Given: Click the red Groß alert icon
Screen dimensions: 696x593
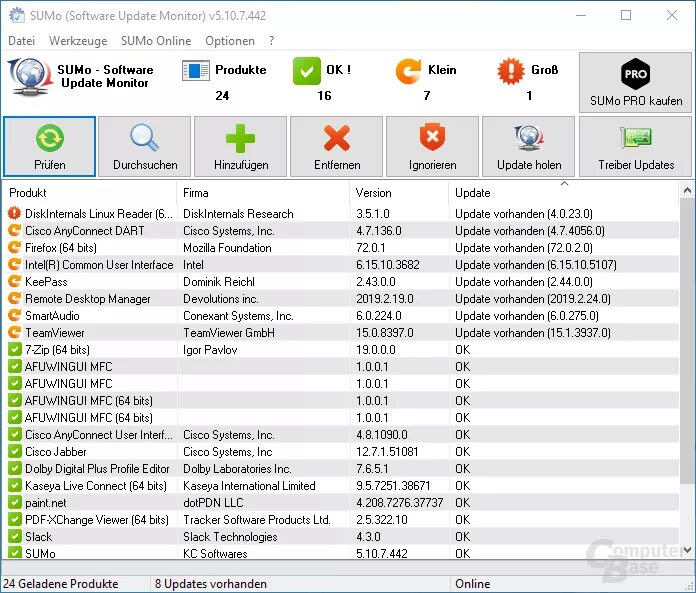Looking at the screenshot, I should coord(511,71).
